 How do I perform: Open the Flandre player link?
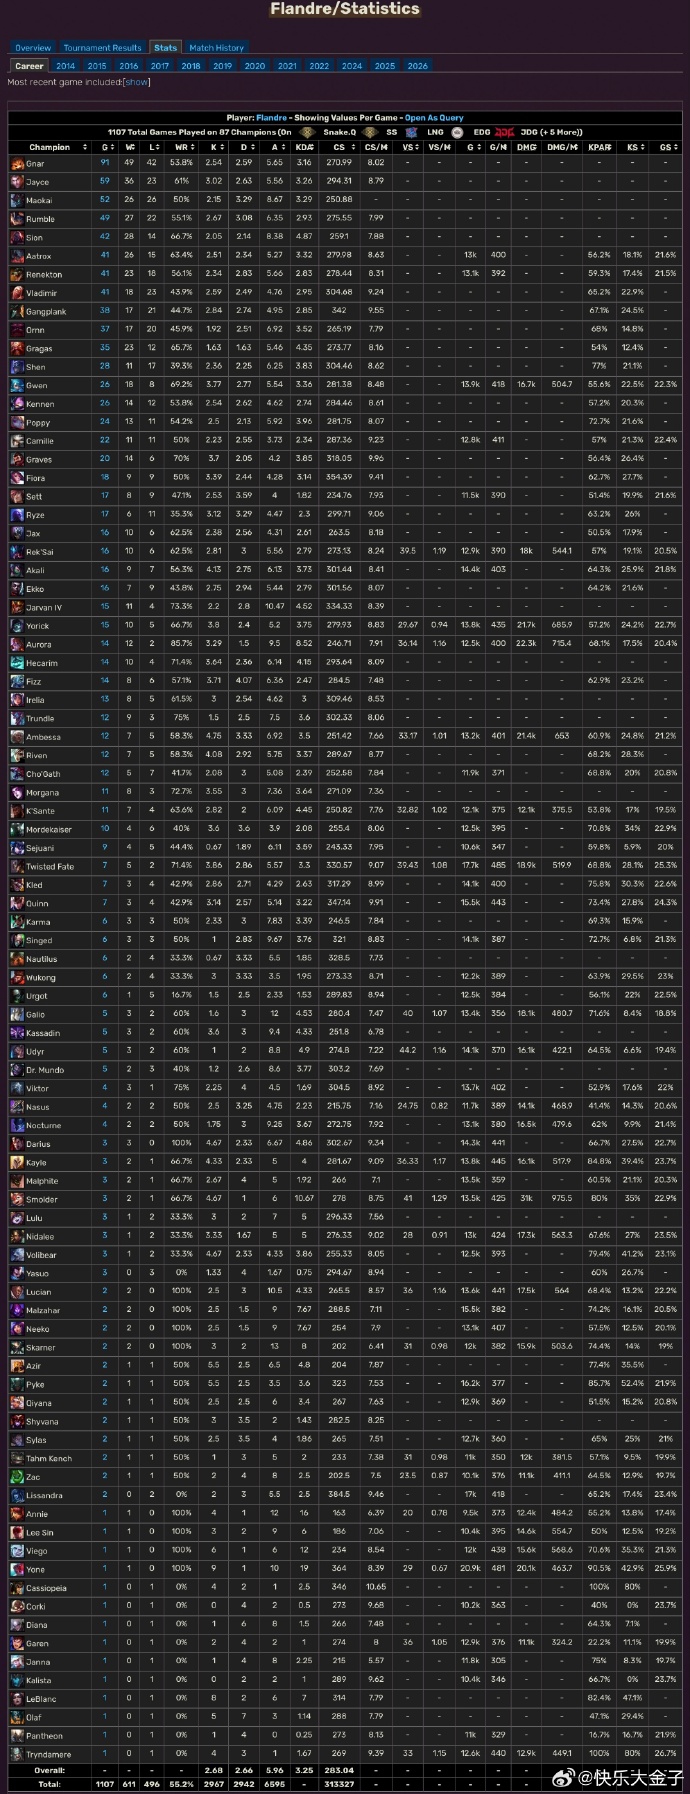click(271, 118)
